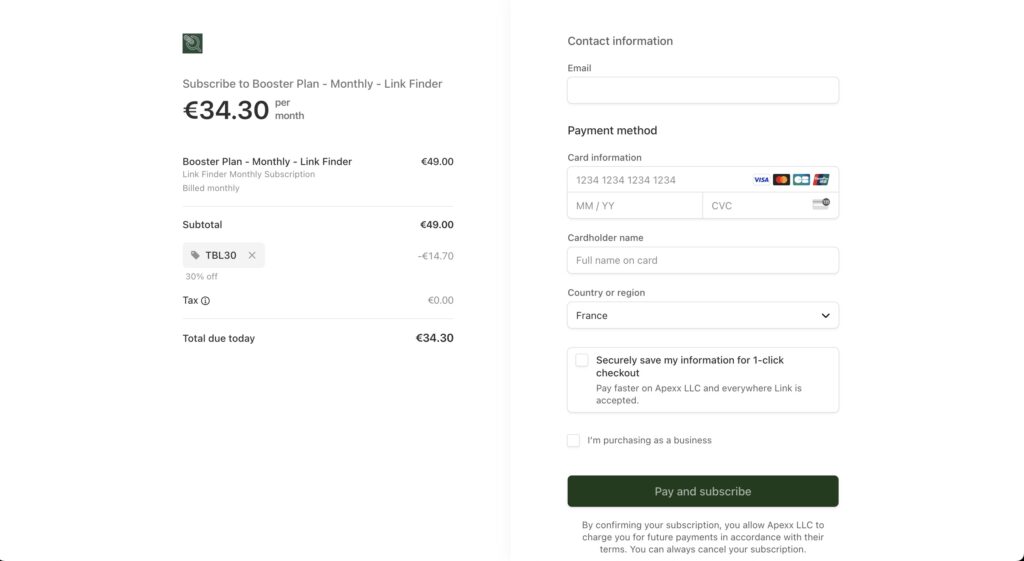Click the Mastercard icon
Screen dimensions: 1024x561
click(x=781, y=180)
